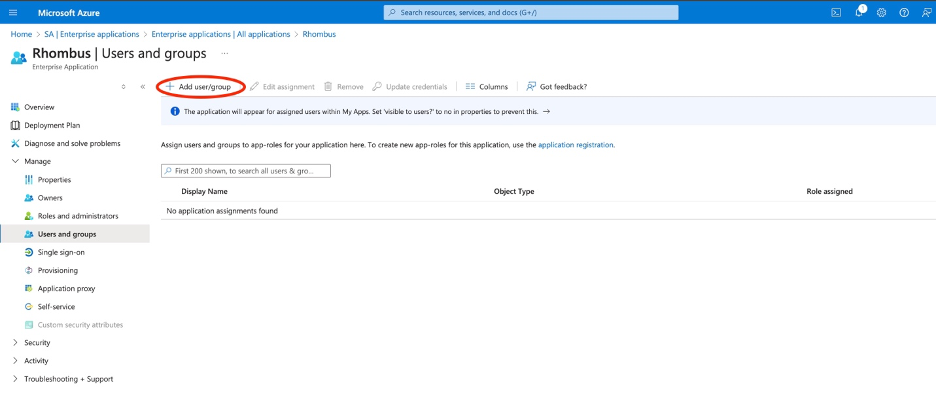The image size is (936, 394).
Task: Click Update credentials in toolbar
Action: click(410, 87)
